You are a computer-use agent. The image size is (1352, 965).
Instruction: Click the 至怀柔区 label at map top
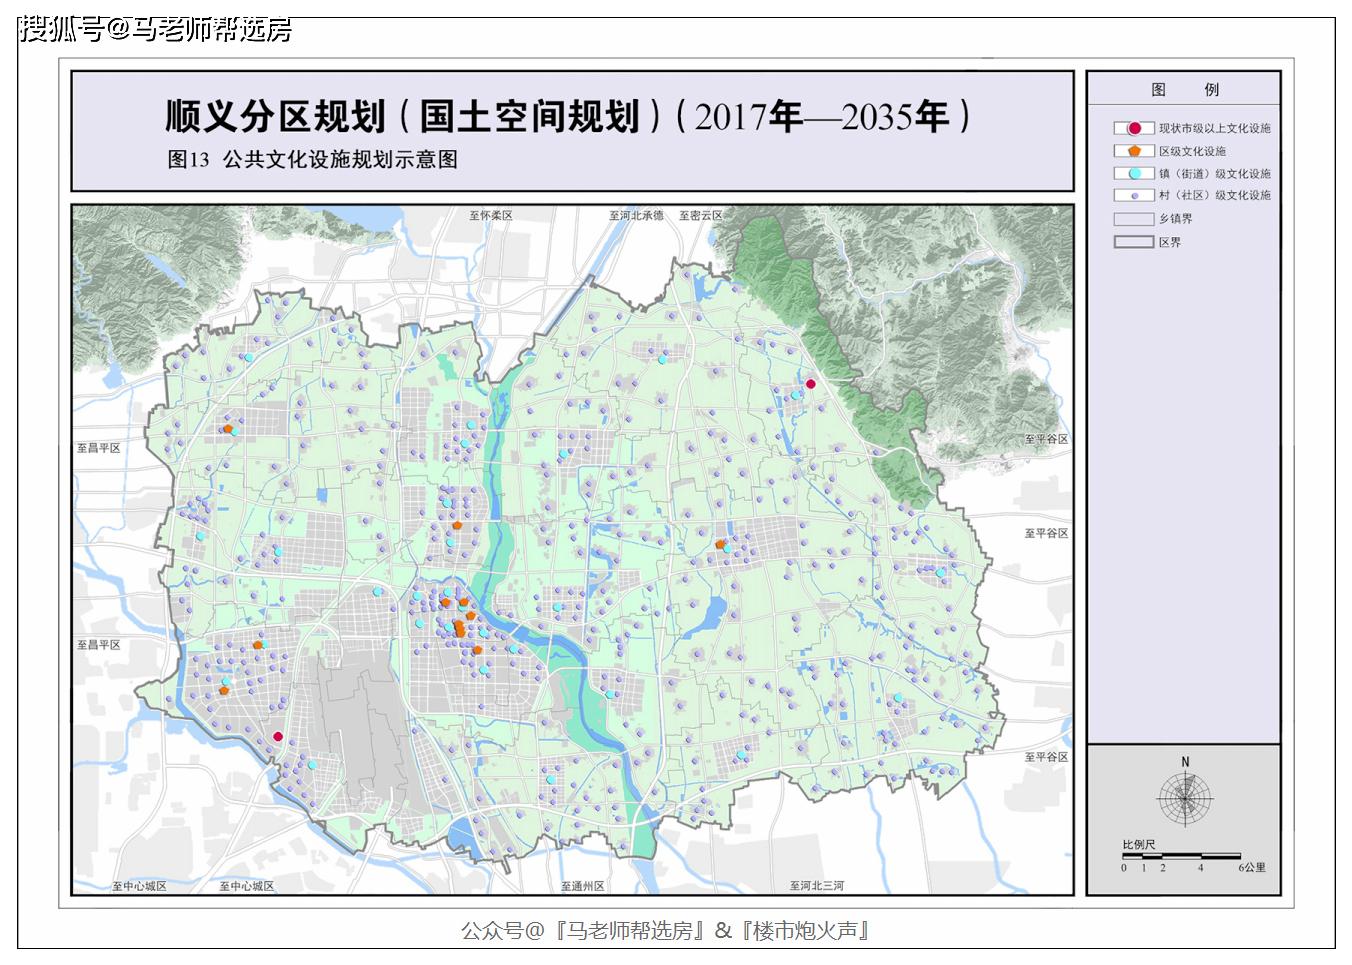[491, 215]
